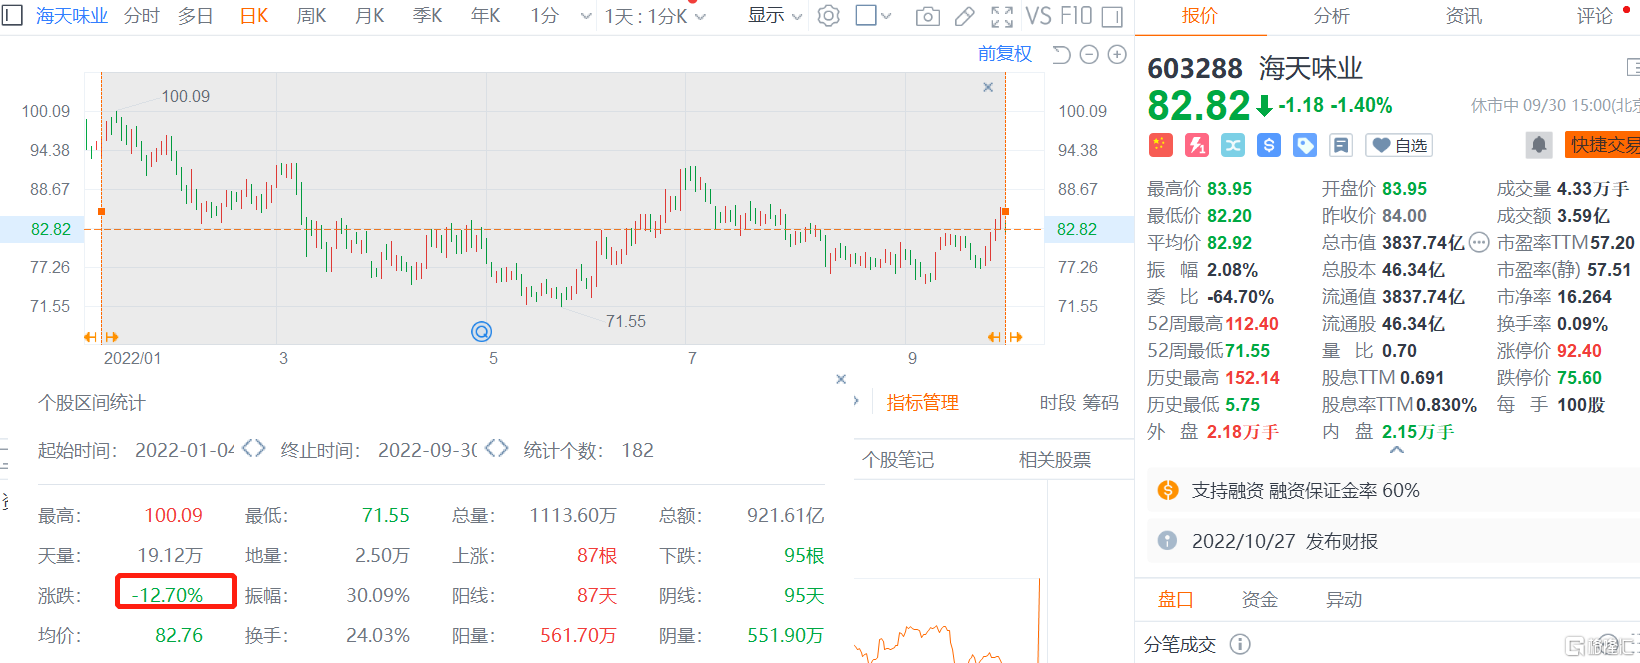Viewport: 1640px width, 663px height.
Task: Collapse the quote details with up chevron
Action: point(1397,450)
